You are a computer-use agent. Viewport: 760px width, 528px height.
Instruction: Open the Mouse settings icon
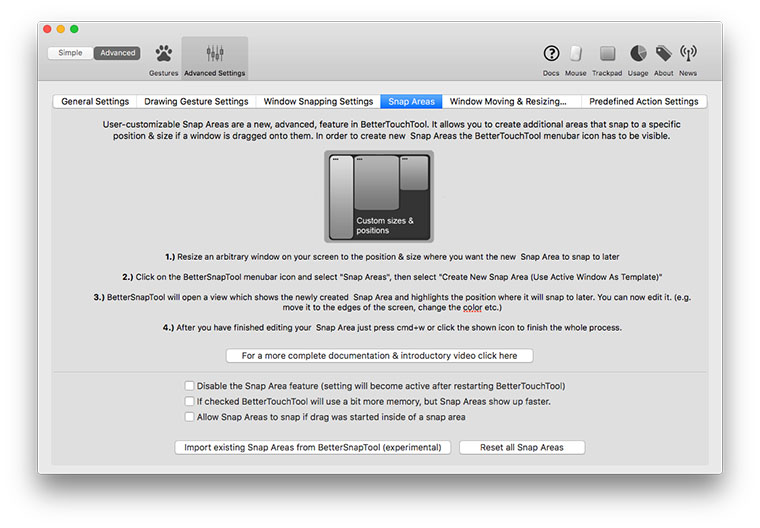pyautogui.click(x=575, y=53)
